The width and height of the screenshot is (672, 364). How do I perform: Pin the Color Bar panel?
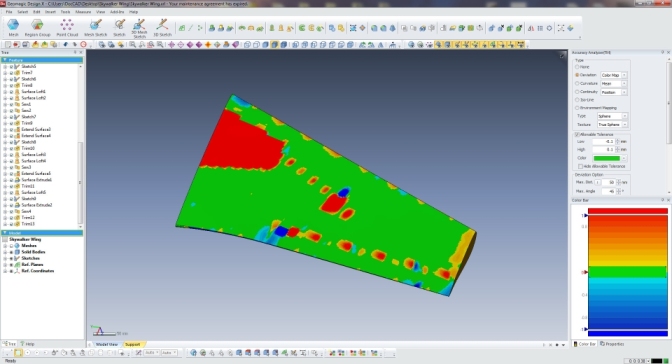tap(662, 200)
